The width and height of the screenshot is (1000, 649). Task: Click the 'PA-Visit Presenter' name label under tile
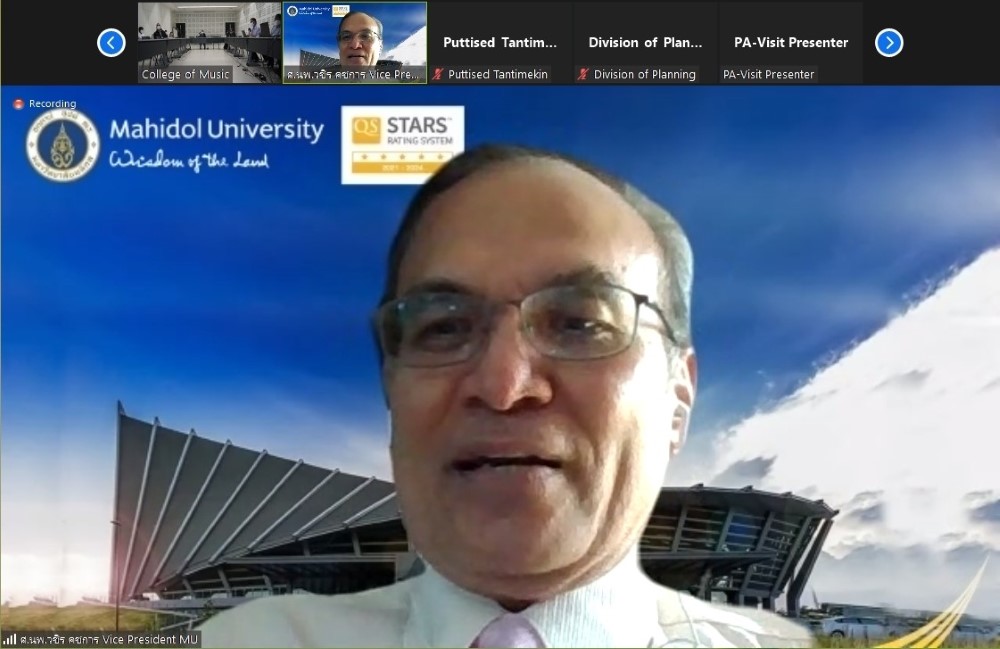point(768,75)
